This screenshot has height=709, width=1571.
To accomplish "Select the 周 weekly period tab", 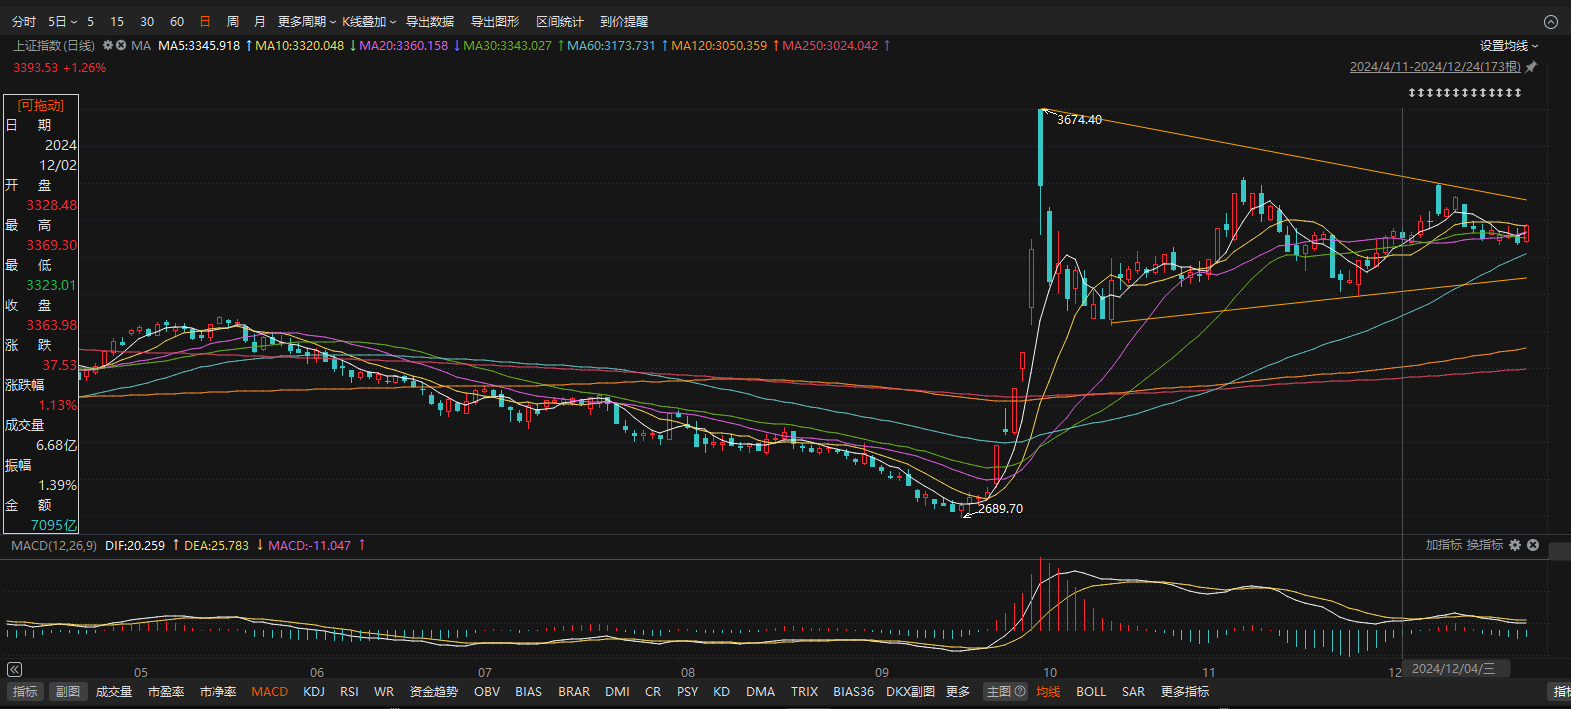I will pyautogui.click(x=233, y=22).
